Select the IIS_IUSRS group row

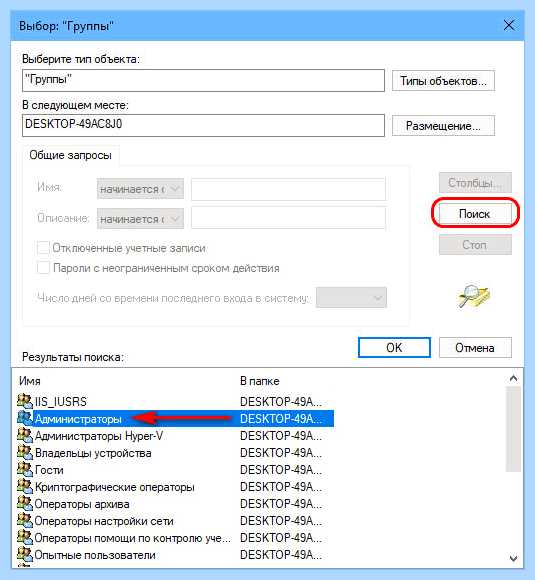point(175,401)
